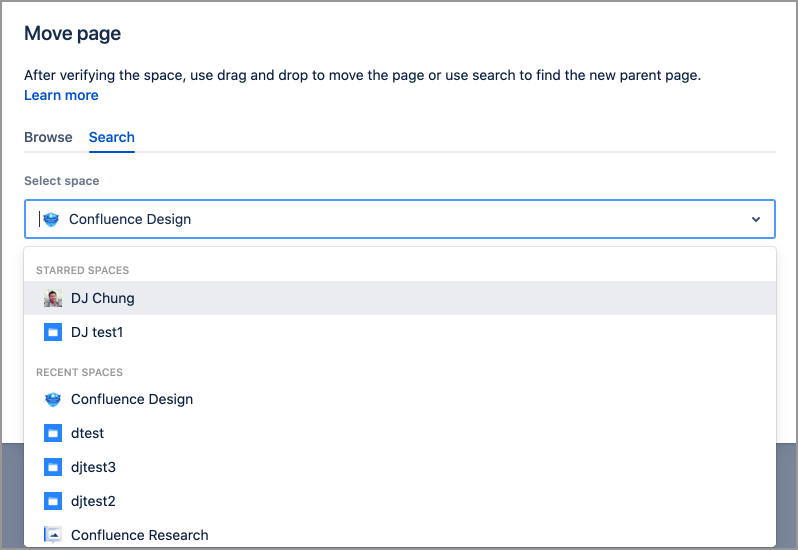Viewport: 798px width, 550px height.
Task: Pick Confluence Design from recent spaces
Action: (x=132, y=399)
